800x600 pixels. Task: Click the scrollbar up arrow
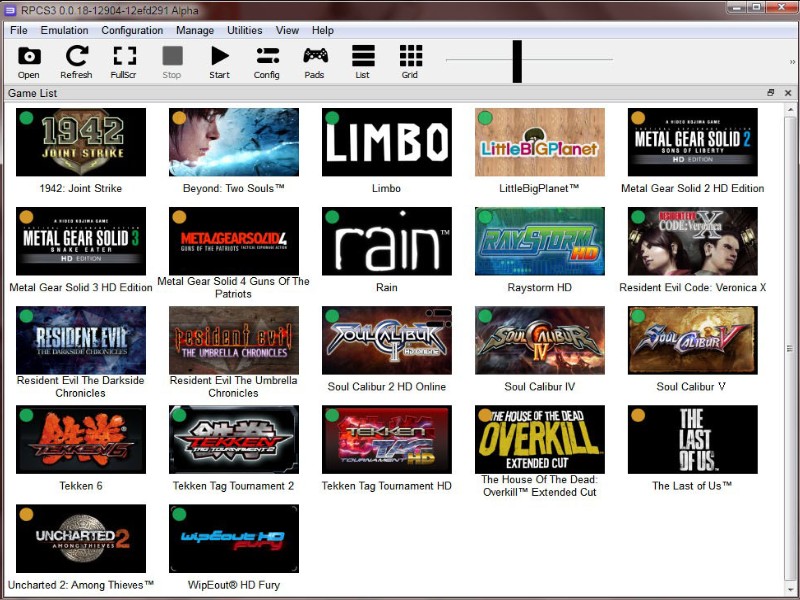(790, 109)
